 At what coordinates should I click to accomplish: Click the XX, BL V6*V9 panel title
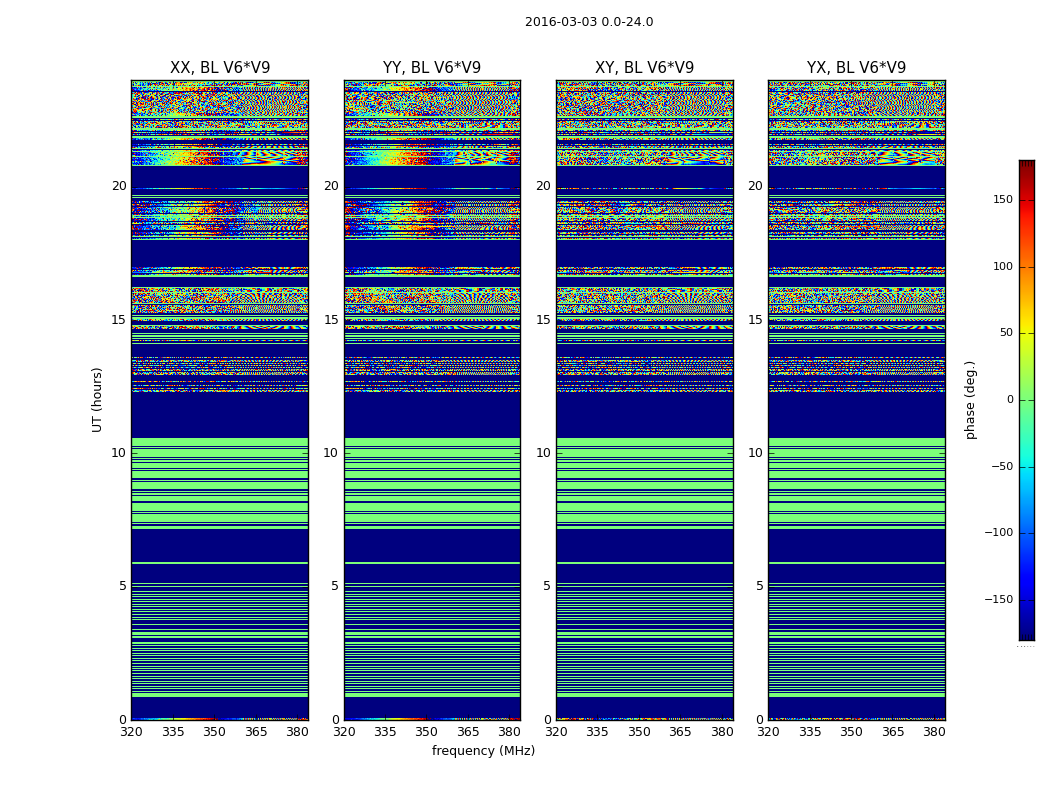pos(220,68)
